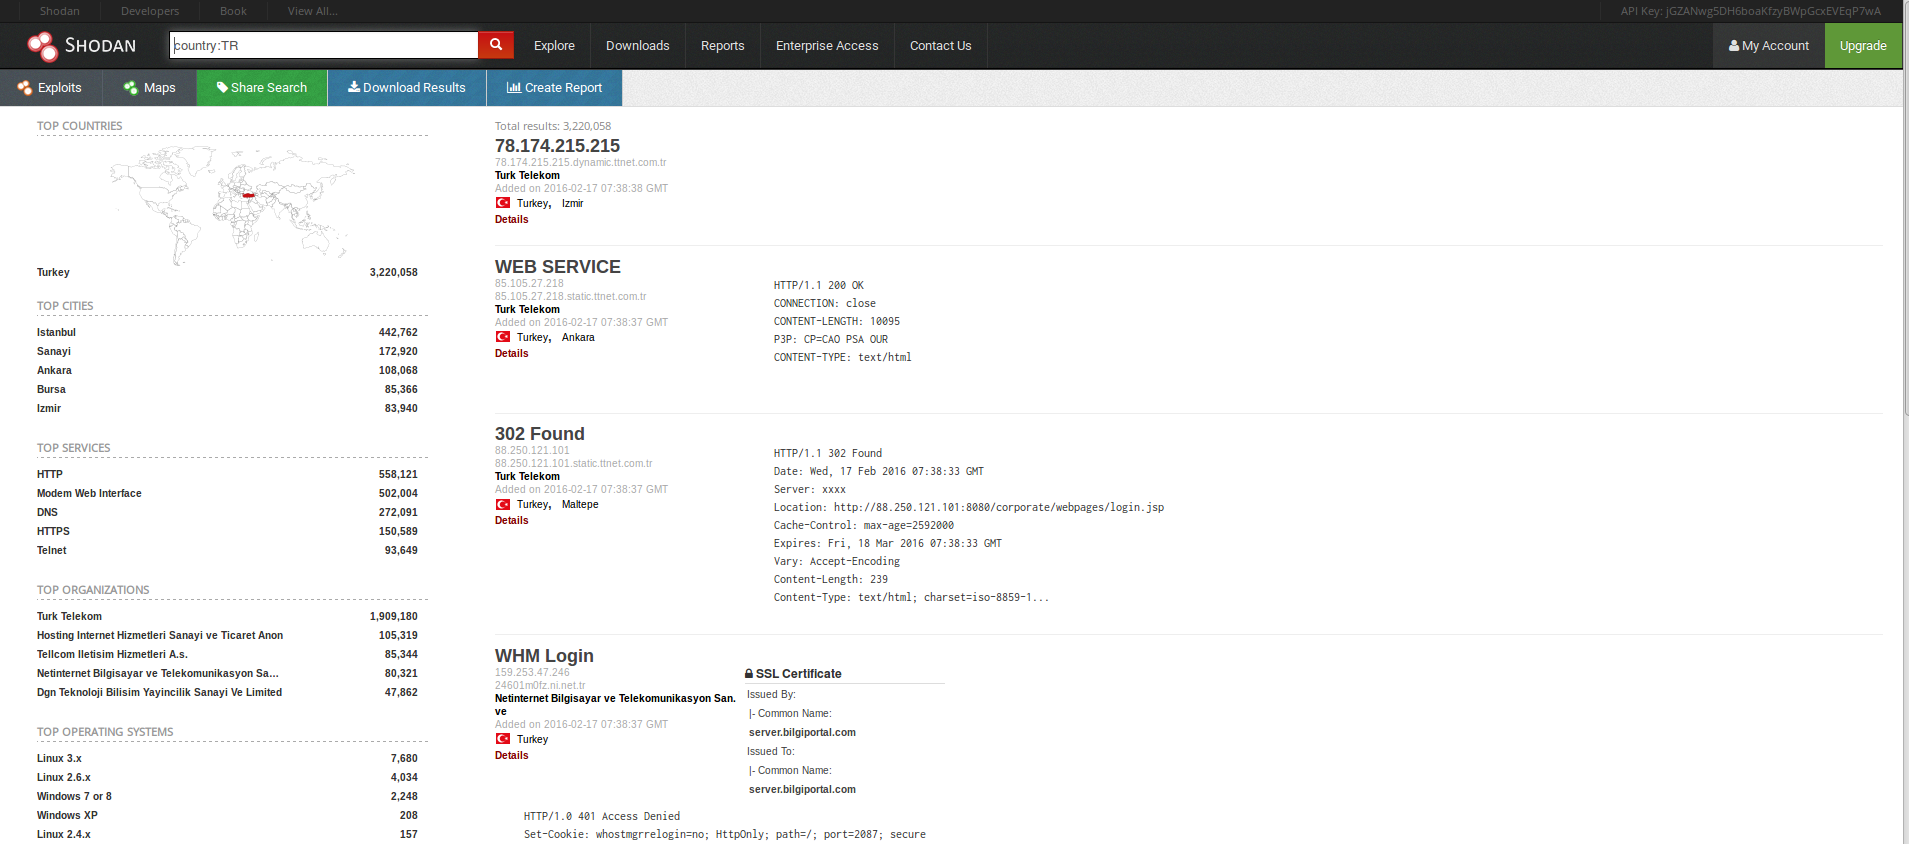Click the SSL Certificate lock icon
The width and height of the screenshot is (1909, 844).
click(749, 674)
